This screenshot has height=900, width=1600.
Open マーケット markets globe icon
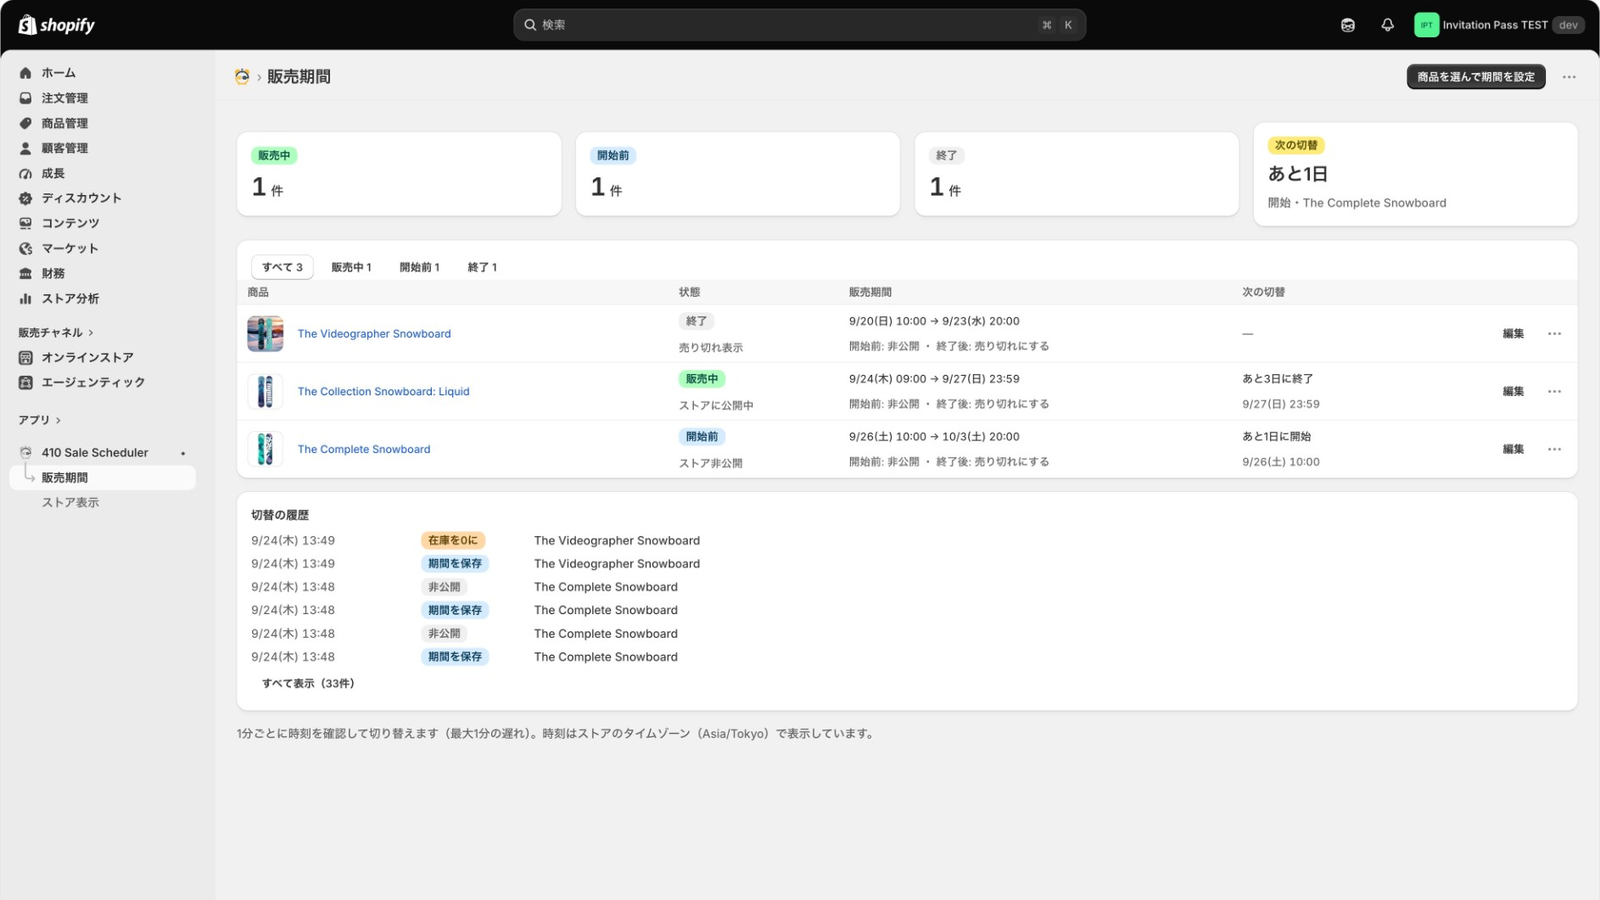coord(26,248)
